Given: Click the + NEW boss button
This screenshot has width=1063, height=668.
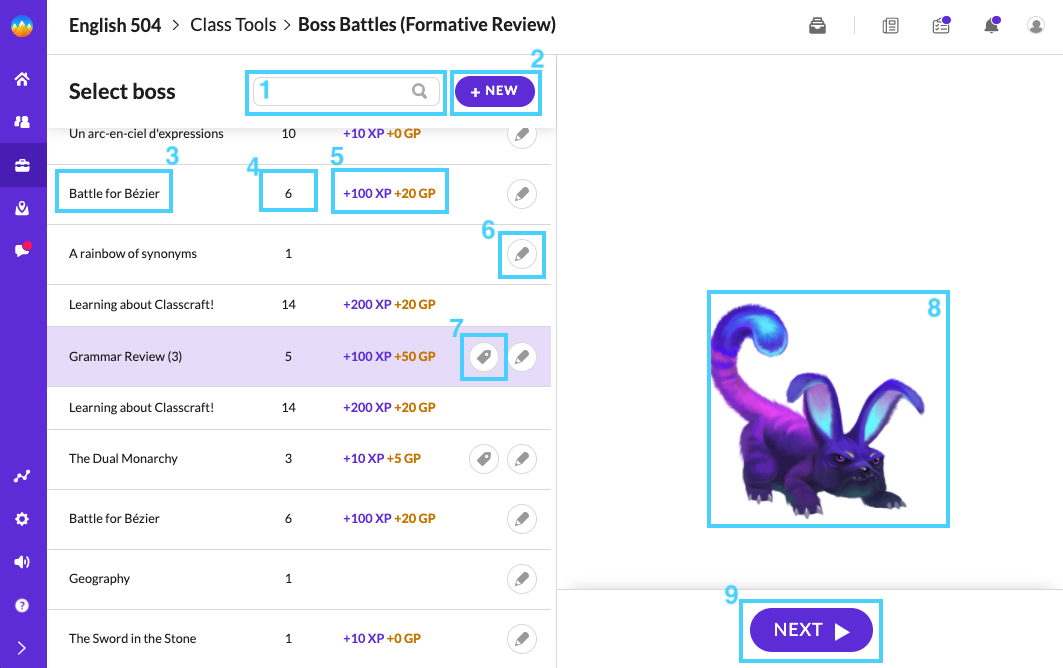Looking at the screenshot, I should [495, 92].
